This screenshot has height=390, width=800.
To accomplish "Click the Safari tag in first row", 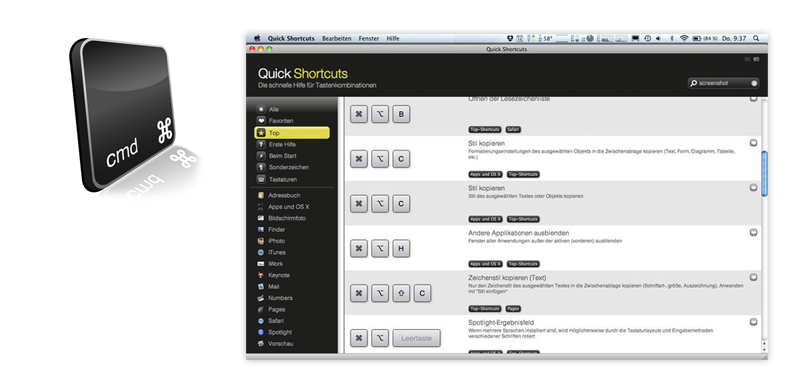I will click(513, 130).
